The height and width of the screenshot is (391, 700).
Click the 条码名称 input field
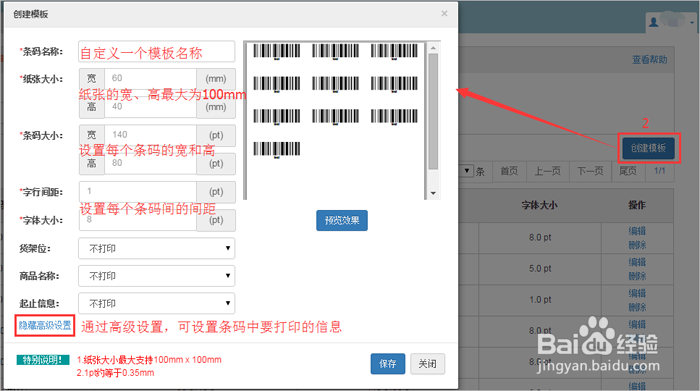157,51
